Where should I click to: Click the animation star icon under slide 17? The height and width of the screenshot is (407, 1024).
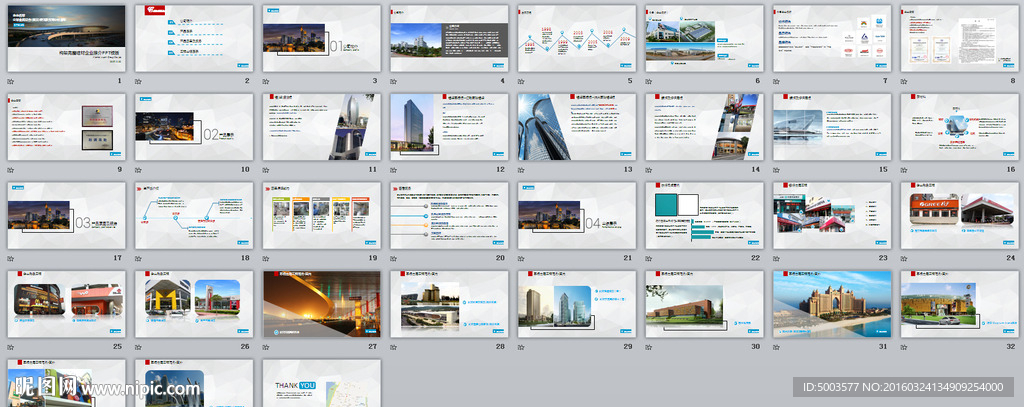coord(10,258)
